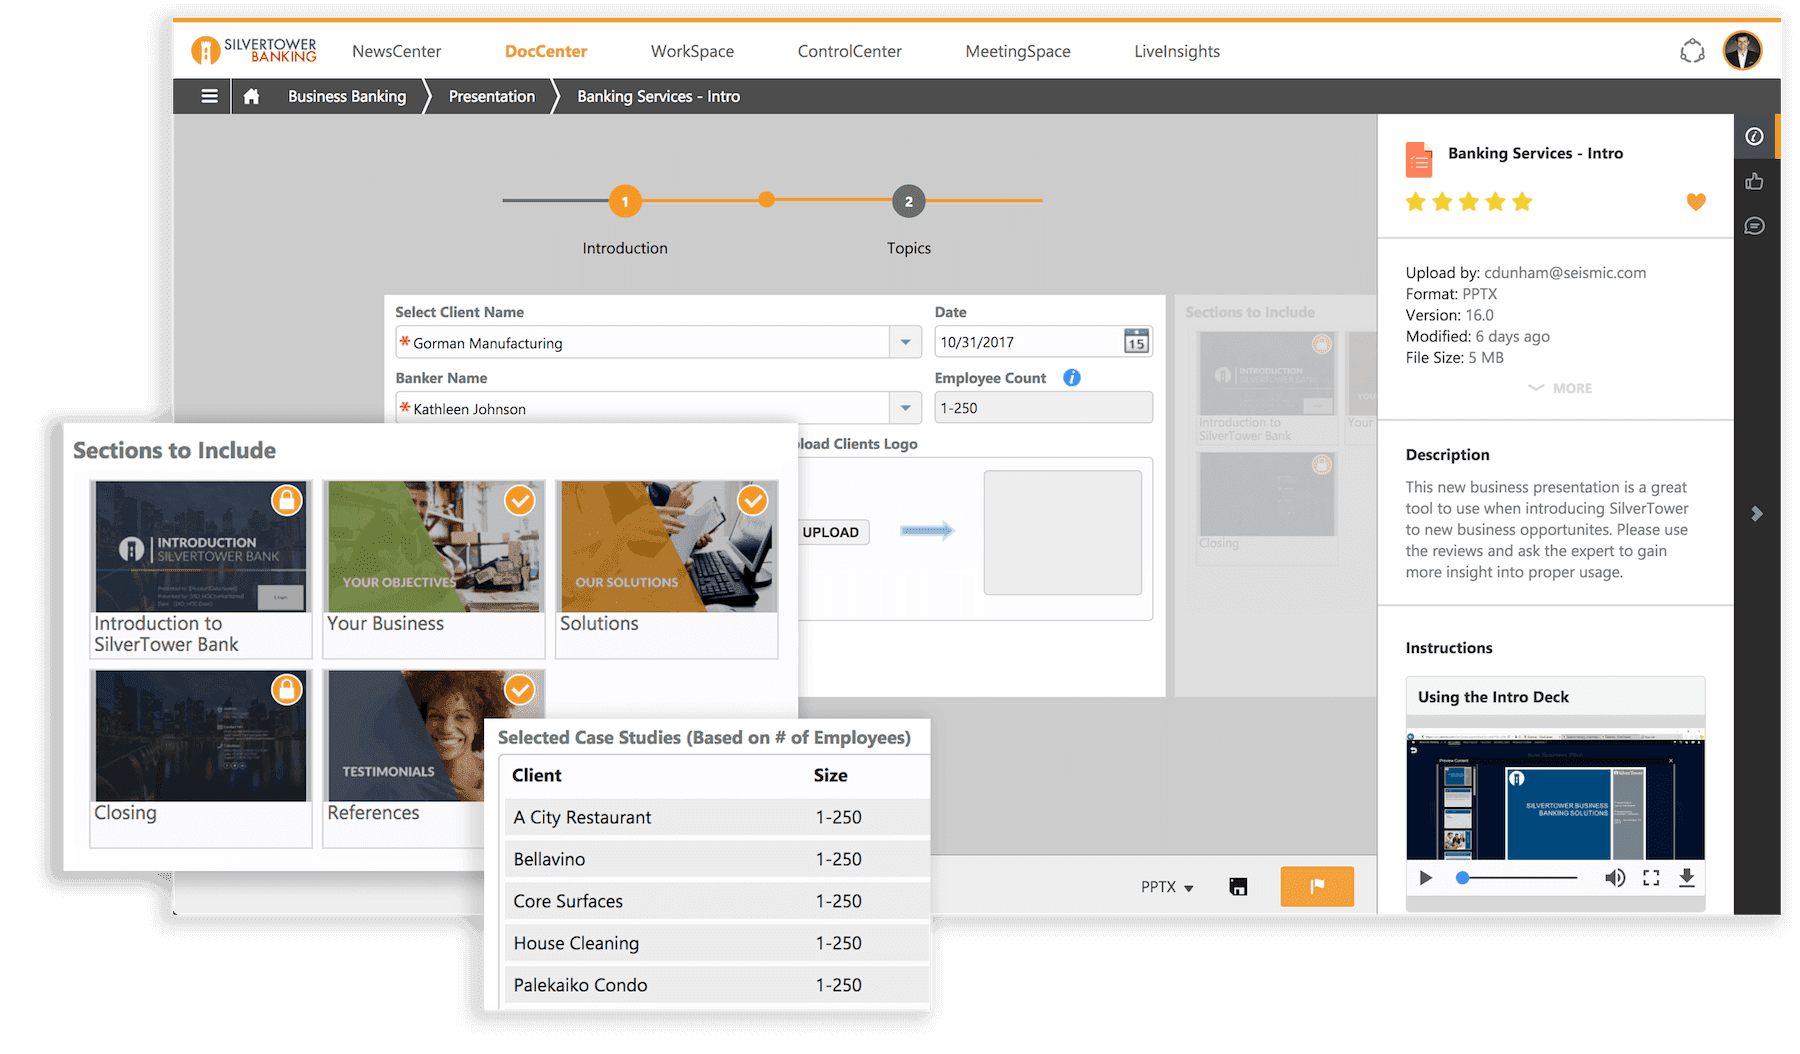Mute the instruction video volume
This screenshot has width=1800, height=1054.
1615,878
